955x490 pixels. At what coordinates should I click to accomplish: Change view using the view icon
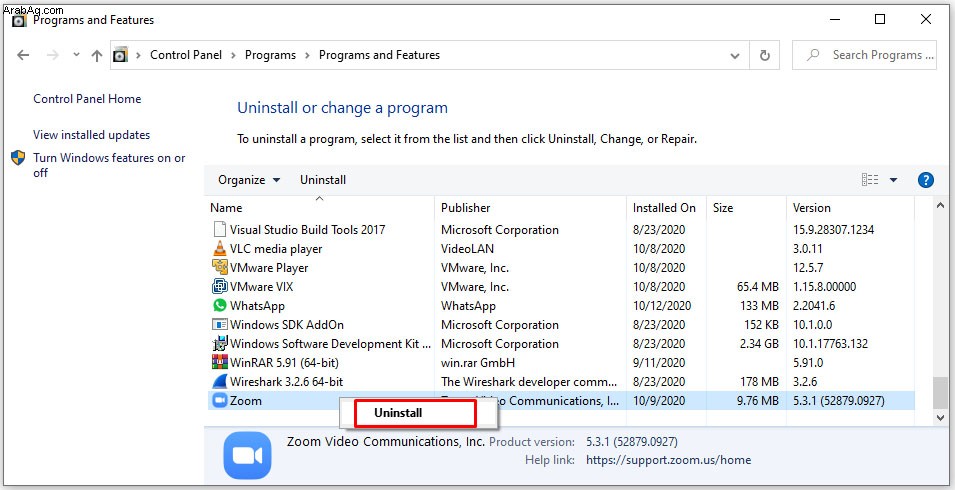(870, 180)
